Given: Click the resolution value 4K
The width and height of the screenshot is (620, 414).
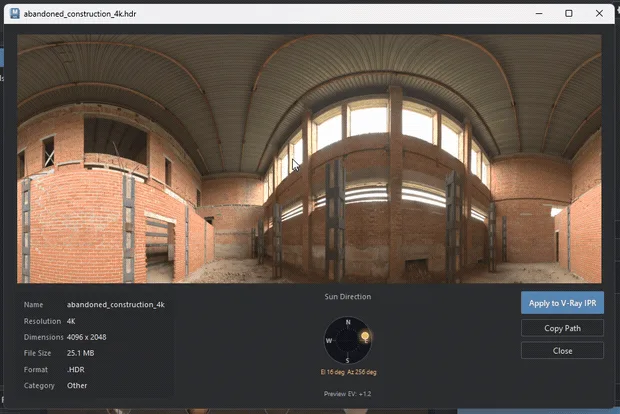Looking at the screenshot, I should pos(71,321).
